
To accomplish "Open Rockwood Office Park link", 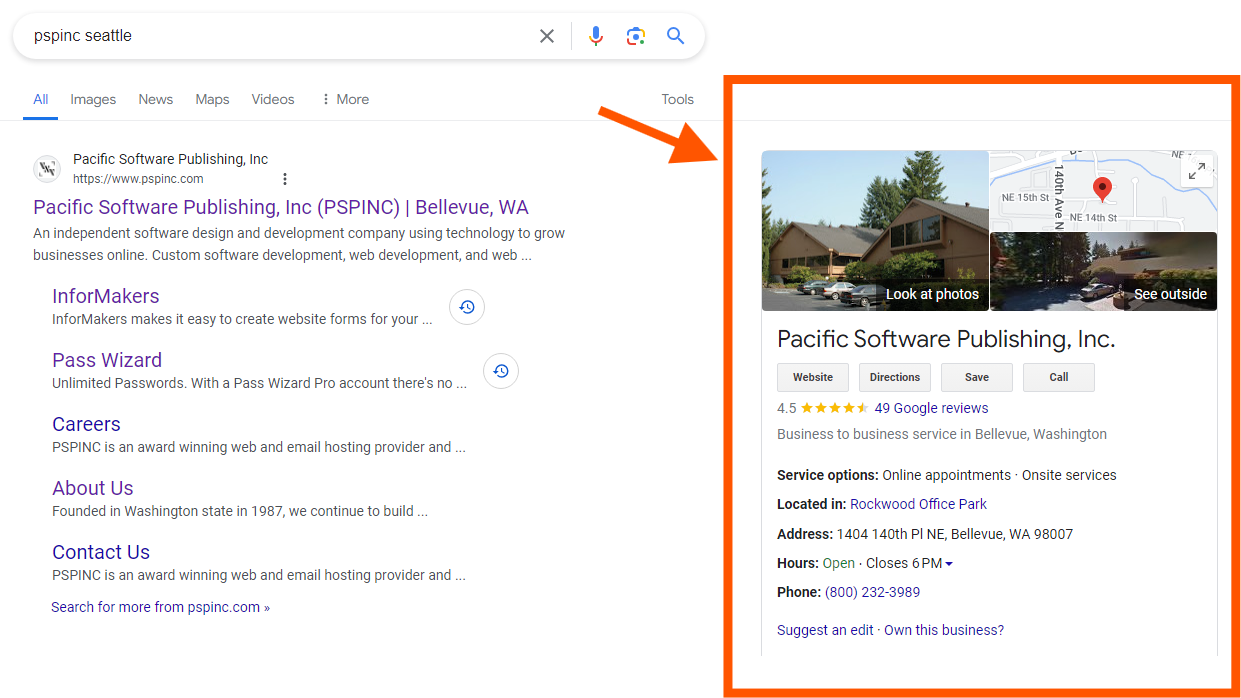I will (x=918, y=504).
